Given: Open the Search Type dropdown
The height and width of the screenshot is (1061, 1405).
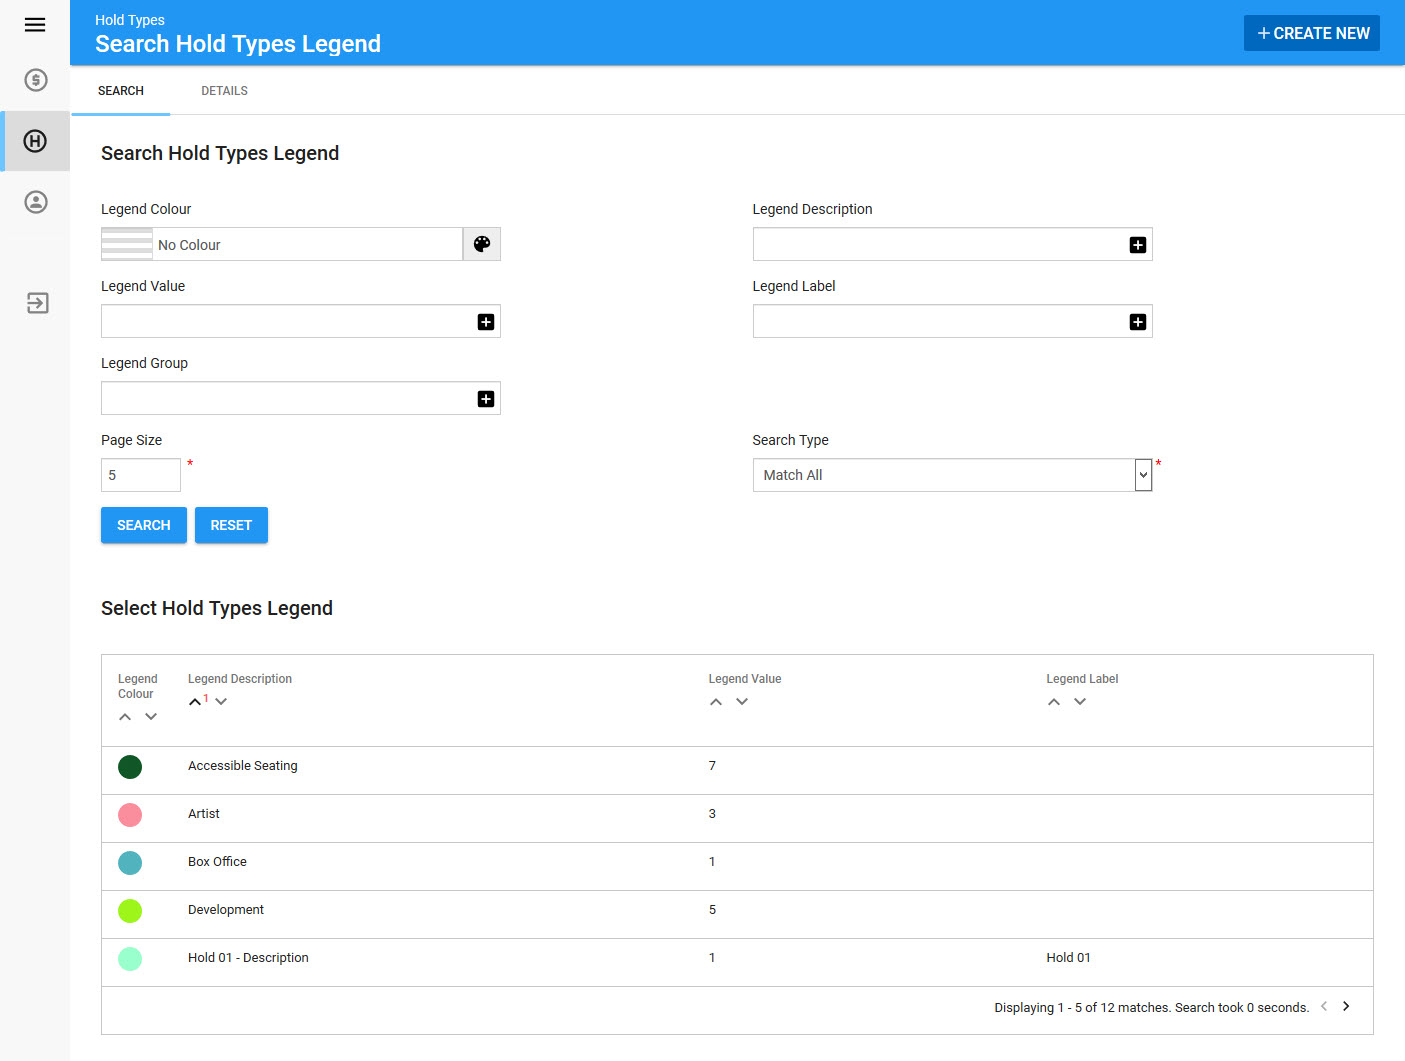Looking at the screenshot, I should [952, 475].
